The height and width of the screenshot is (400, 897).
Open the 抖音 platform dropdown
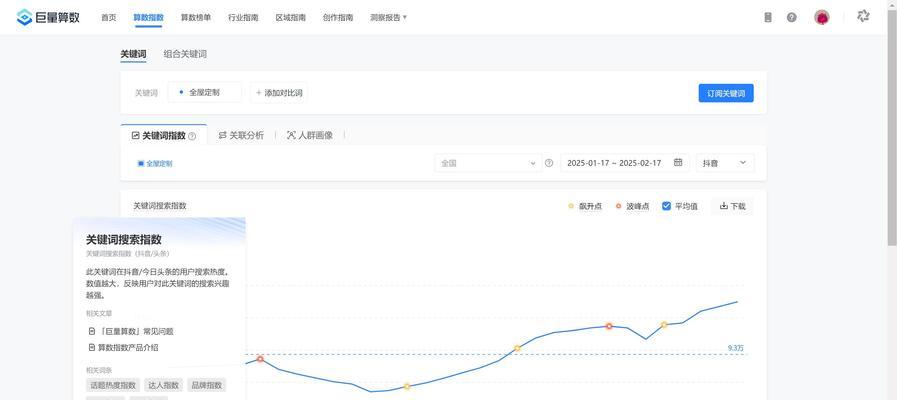coord(725,163)
